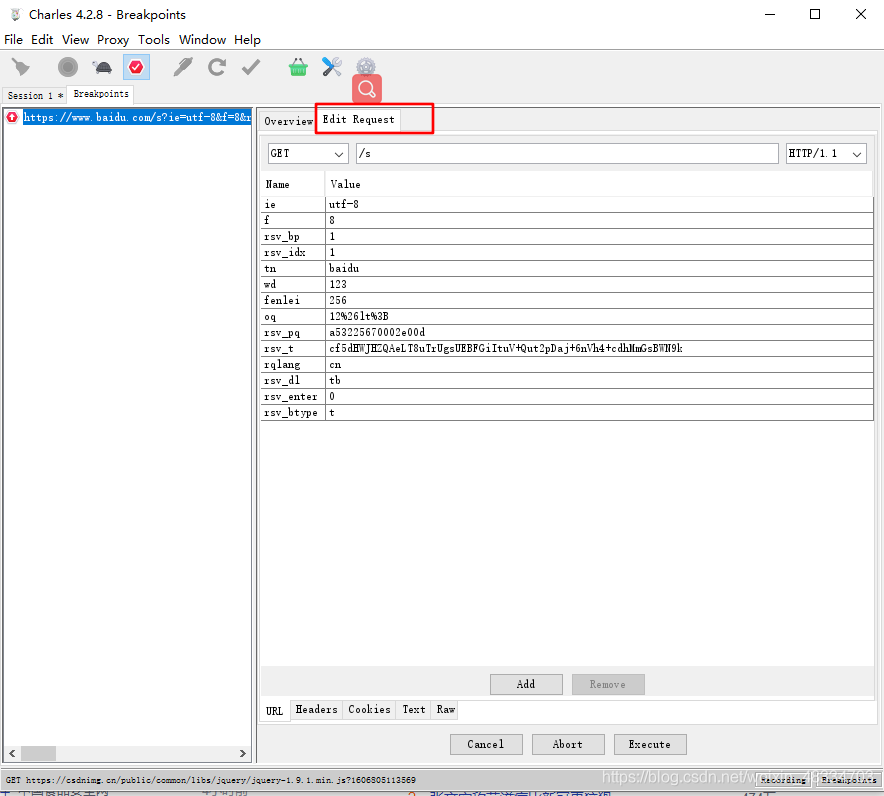Click the /s path input field
The image size is (884, 796).
567,153
